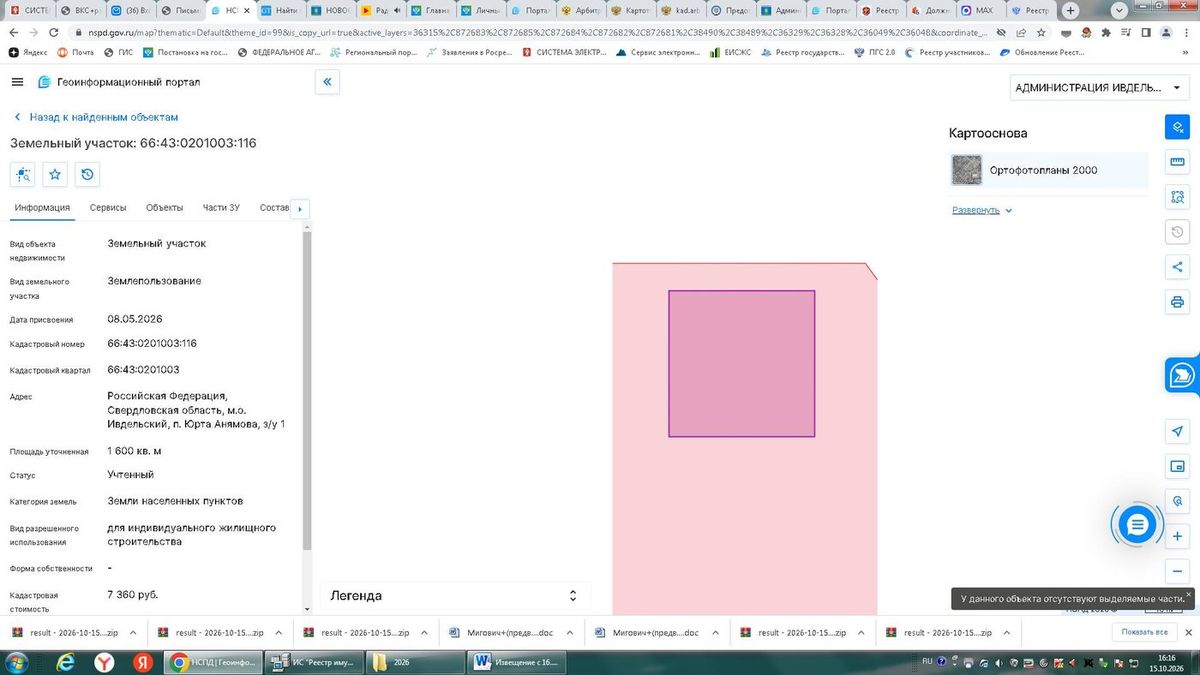The height and width of the screenshot is (675, 1200).
Task: Click Показать все downloads button
Action: pyautogui.click(x=1144, y=633)
